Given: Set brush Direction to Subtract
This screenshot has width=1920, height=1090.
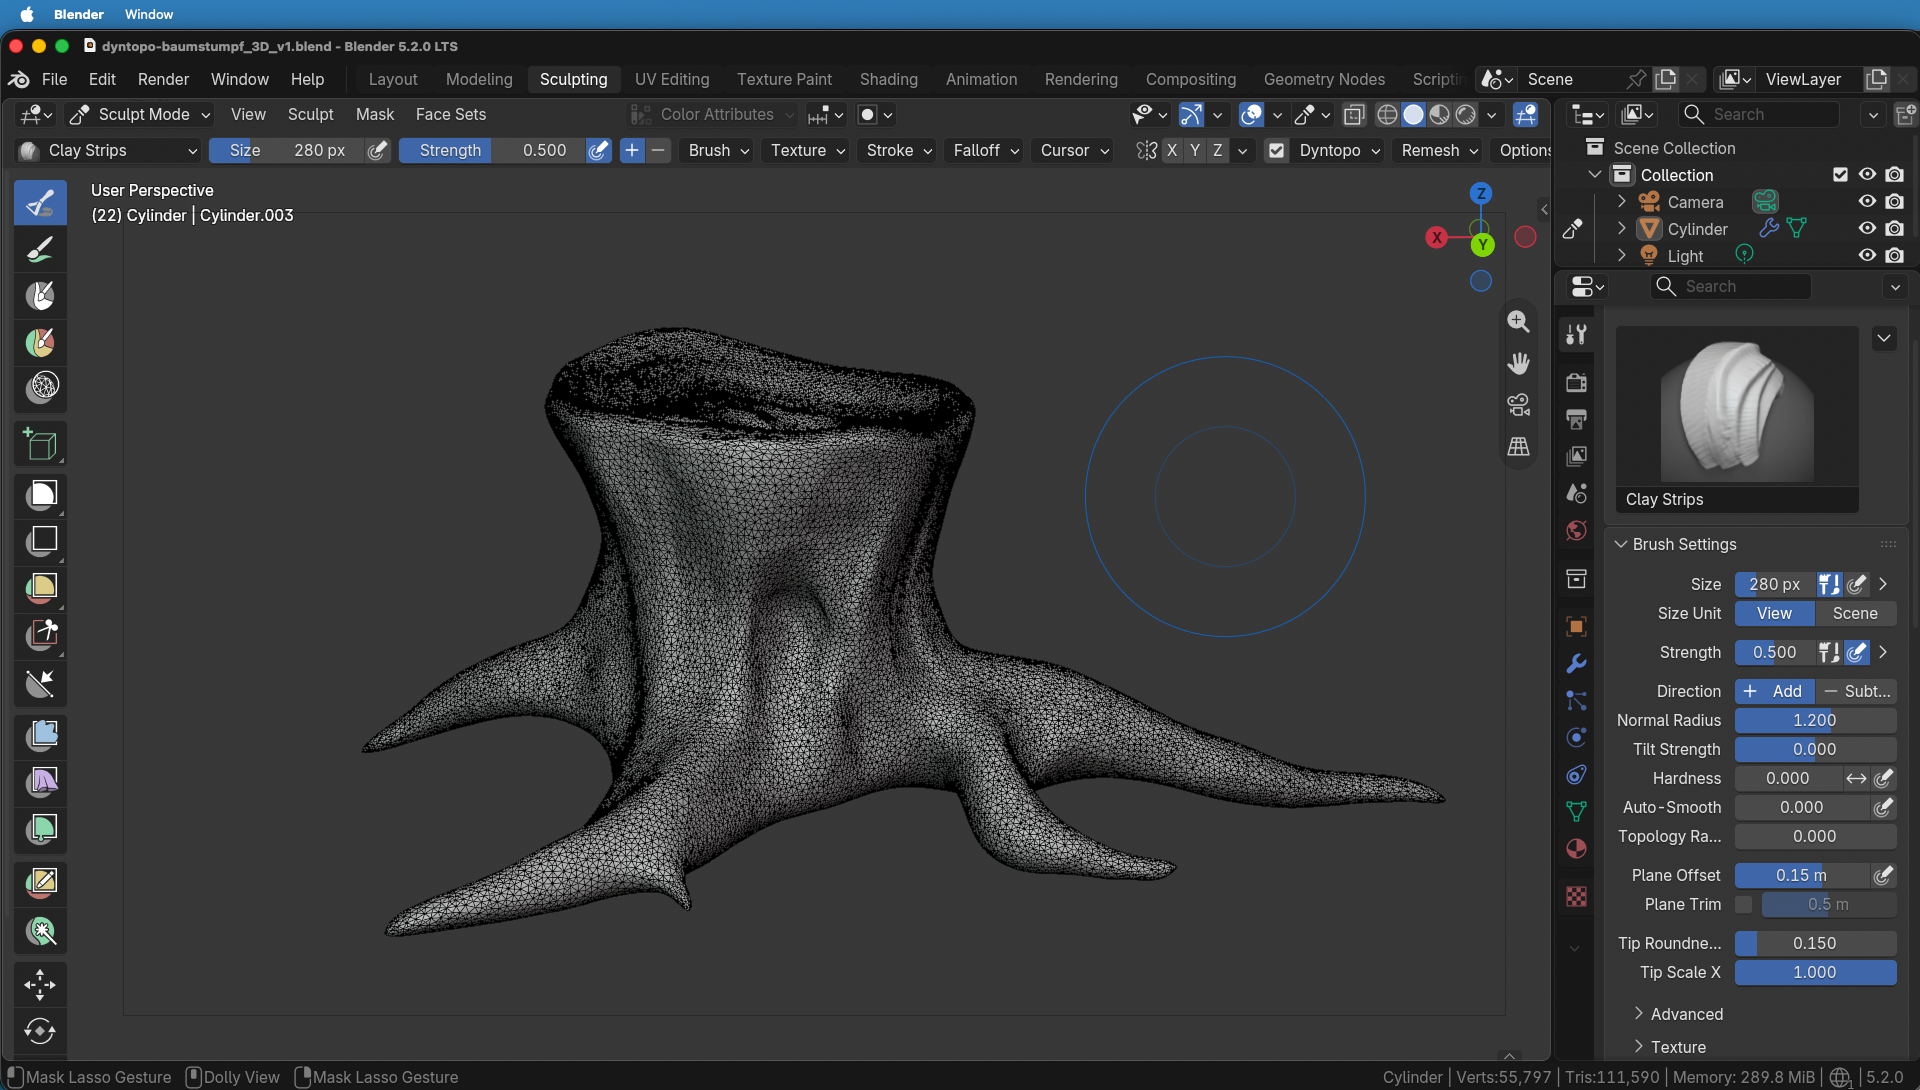Looking at the screenshot, I should tap(1856, 691).
